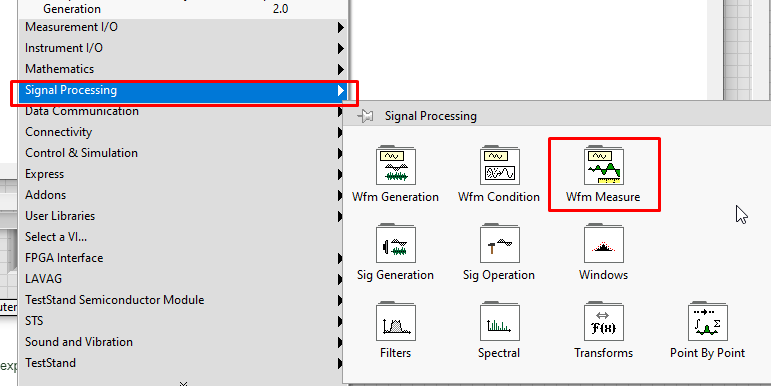771x386 pixels.
Task: Expand the palette using bottom double chevron
Action: coord(183,383)
